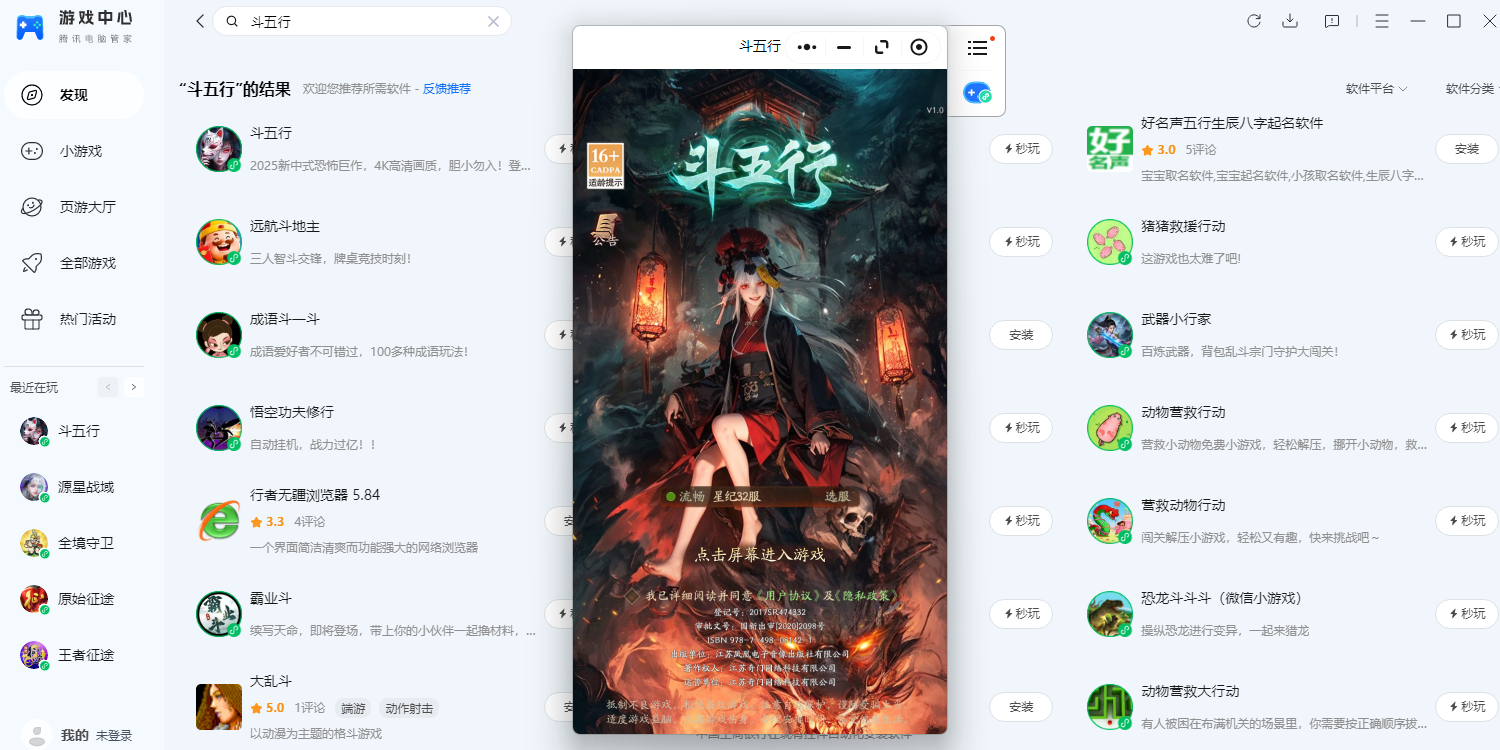1500x750 pixels.
Task: Install 好名声五行生辰八字起名软件
Action: tap(1467, 149)
